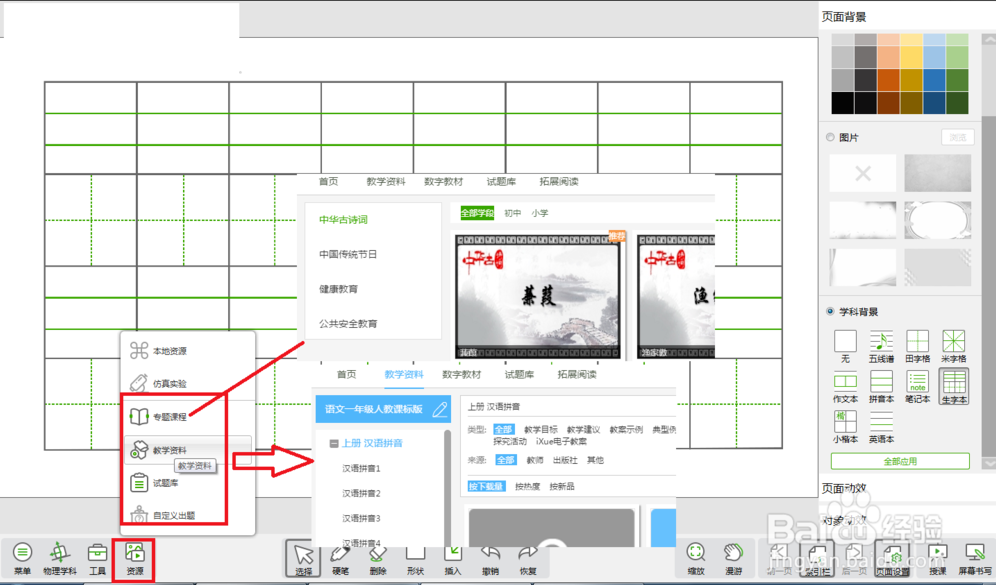Undo with the 撤销 icon
The image size is (996, 585).
490,558
